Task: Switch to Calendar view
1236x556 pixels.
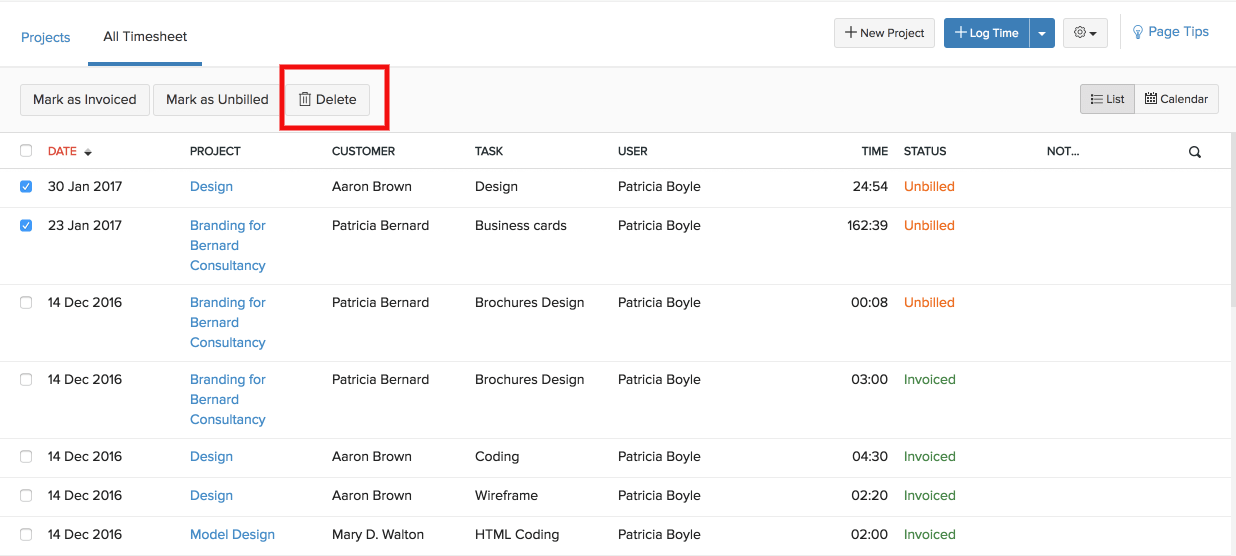Action: coord(1176,99)
